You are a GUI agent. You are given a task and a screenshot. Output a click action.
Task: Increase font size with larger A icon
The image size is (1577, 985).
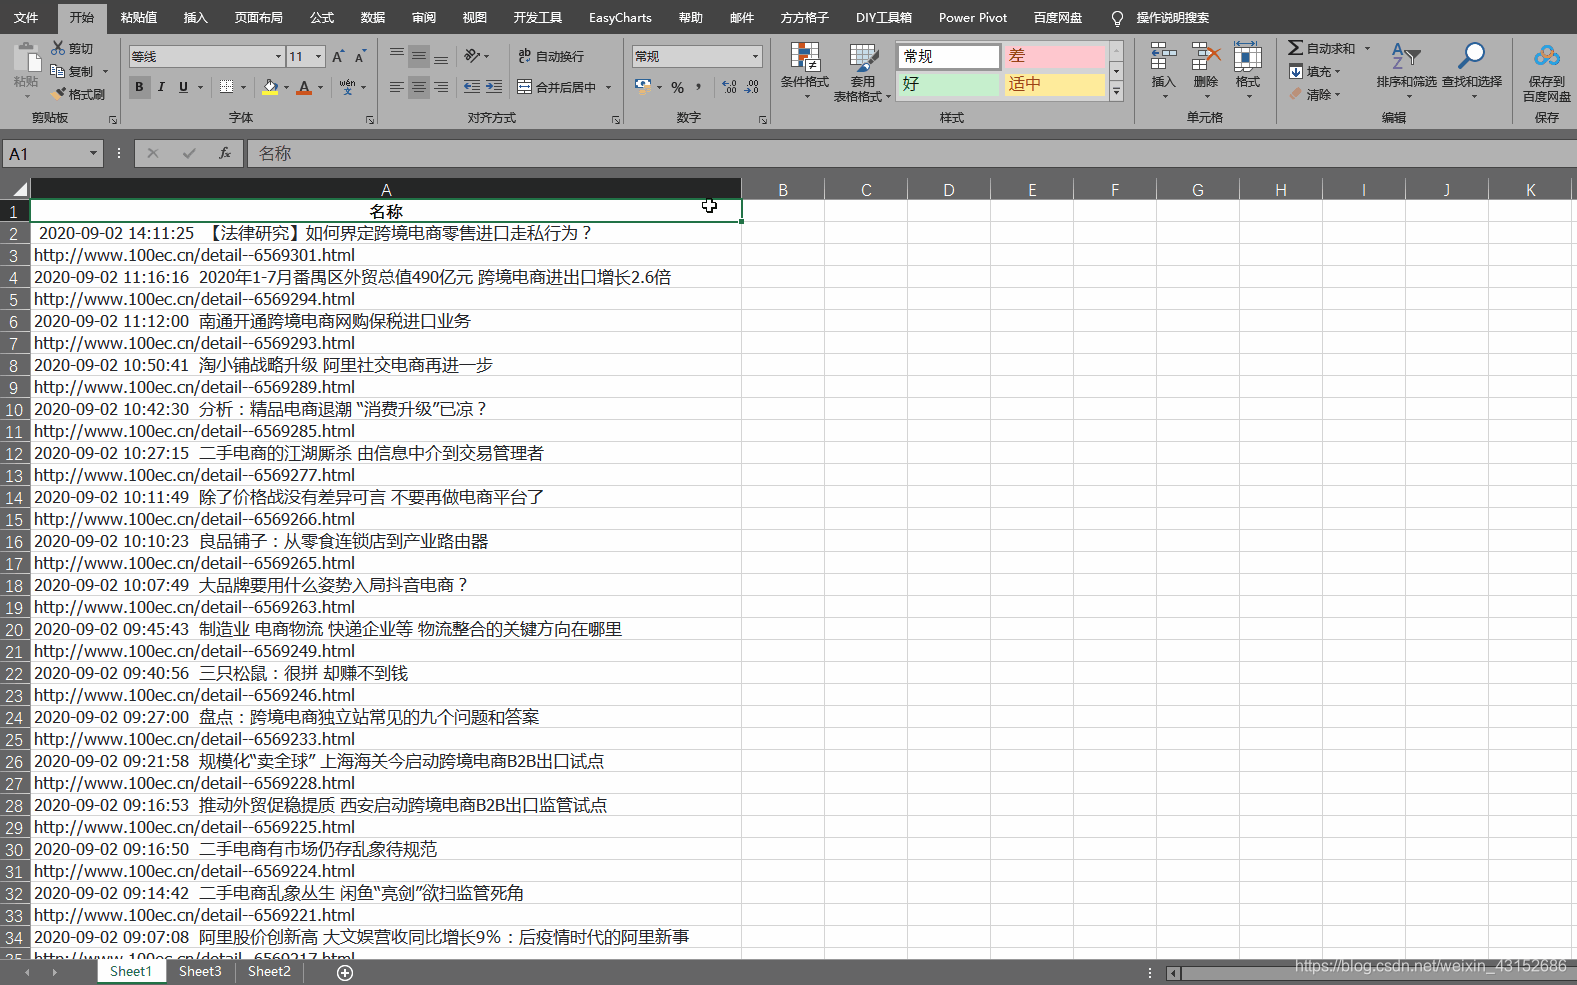(338, 56)
